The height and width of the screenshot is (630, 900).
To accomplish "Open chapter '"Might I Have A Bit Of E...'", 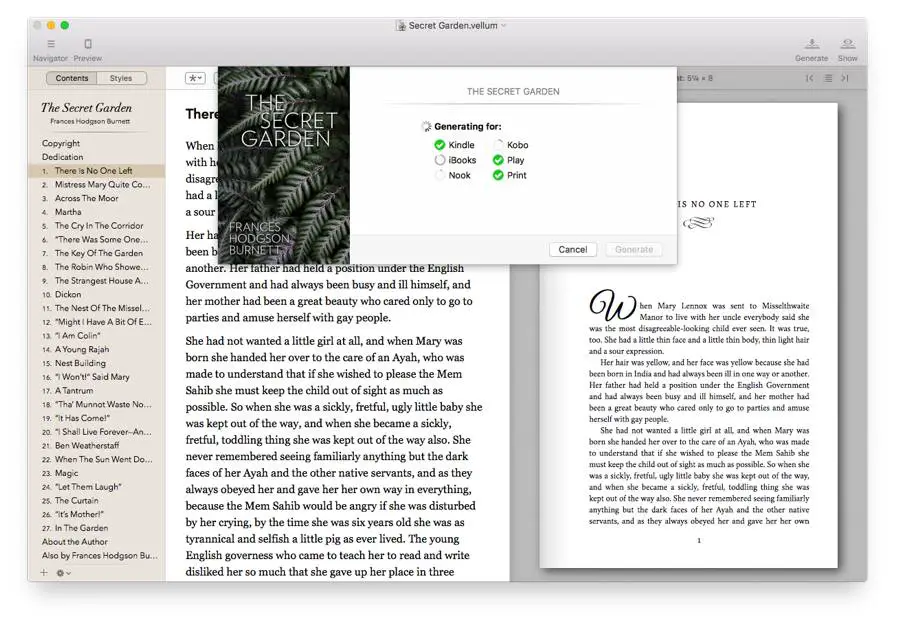I will (x=96, y=322).
